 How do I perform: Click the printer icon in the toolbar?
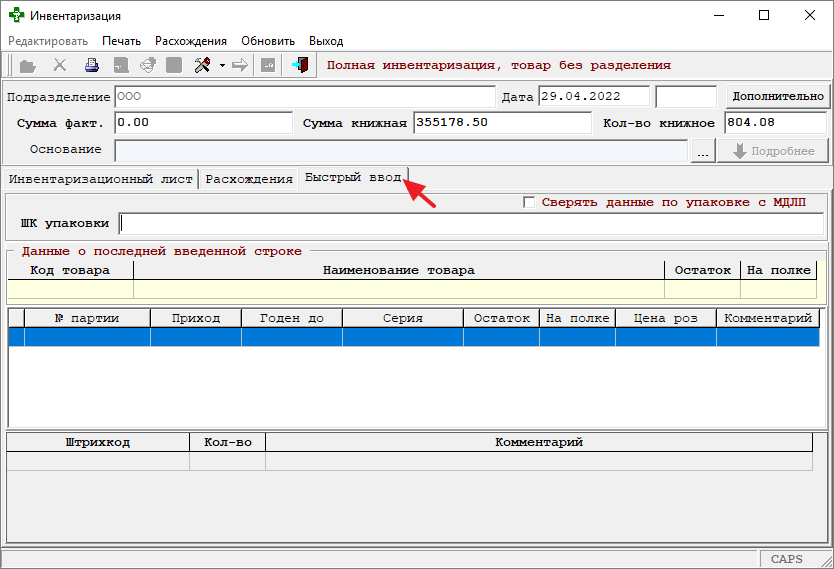[92, 65]
